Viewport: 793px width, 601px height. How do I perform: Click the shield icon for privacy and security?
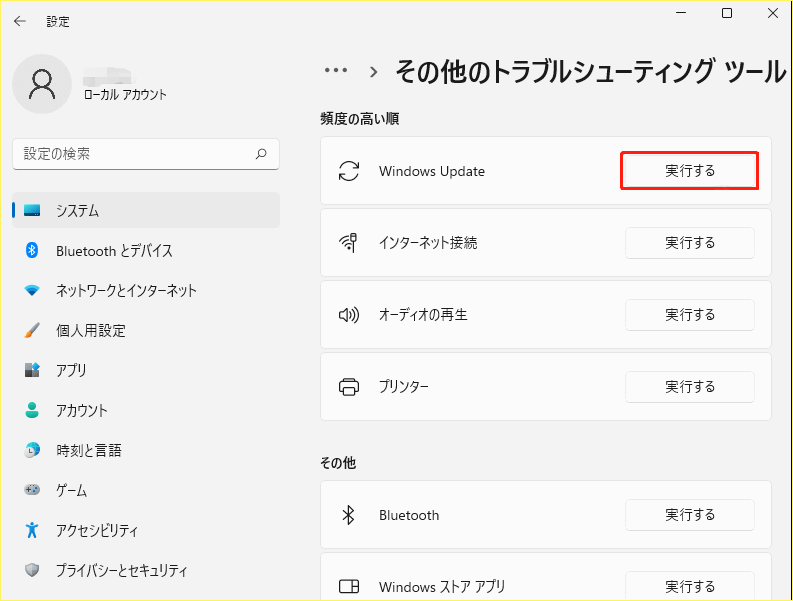pyautogui.click(x=32, y=571)
